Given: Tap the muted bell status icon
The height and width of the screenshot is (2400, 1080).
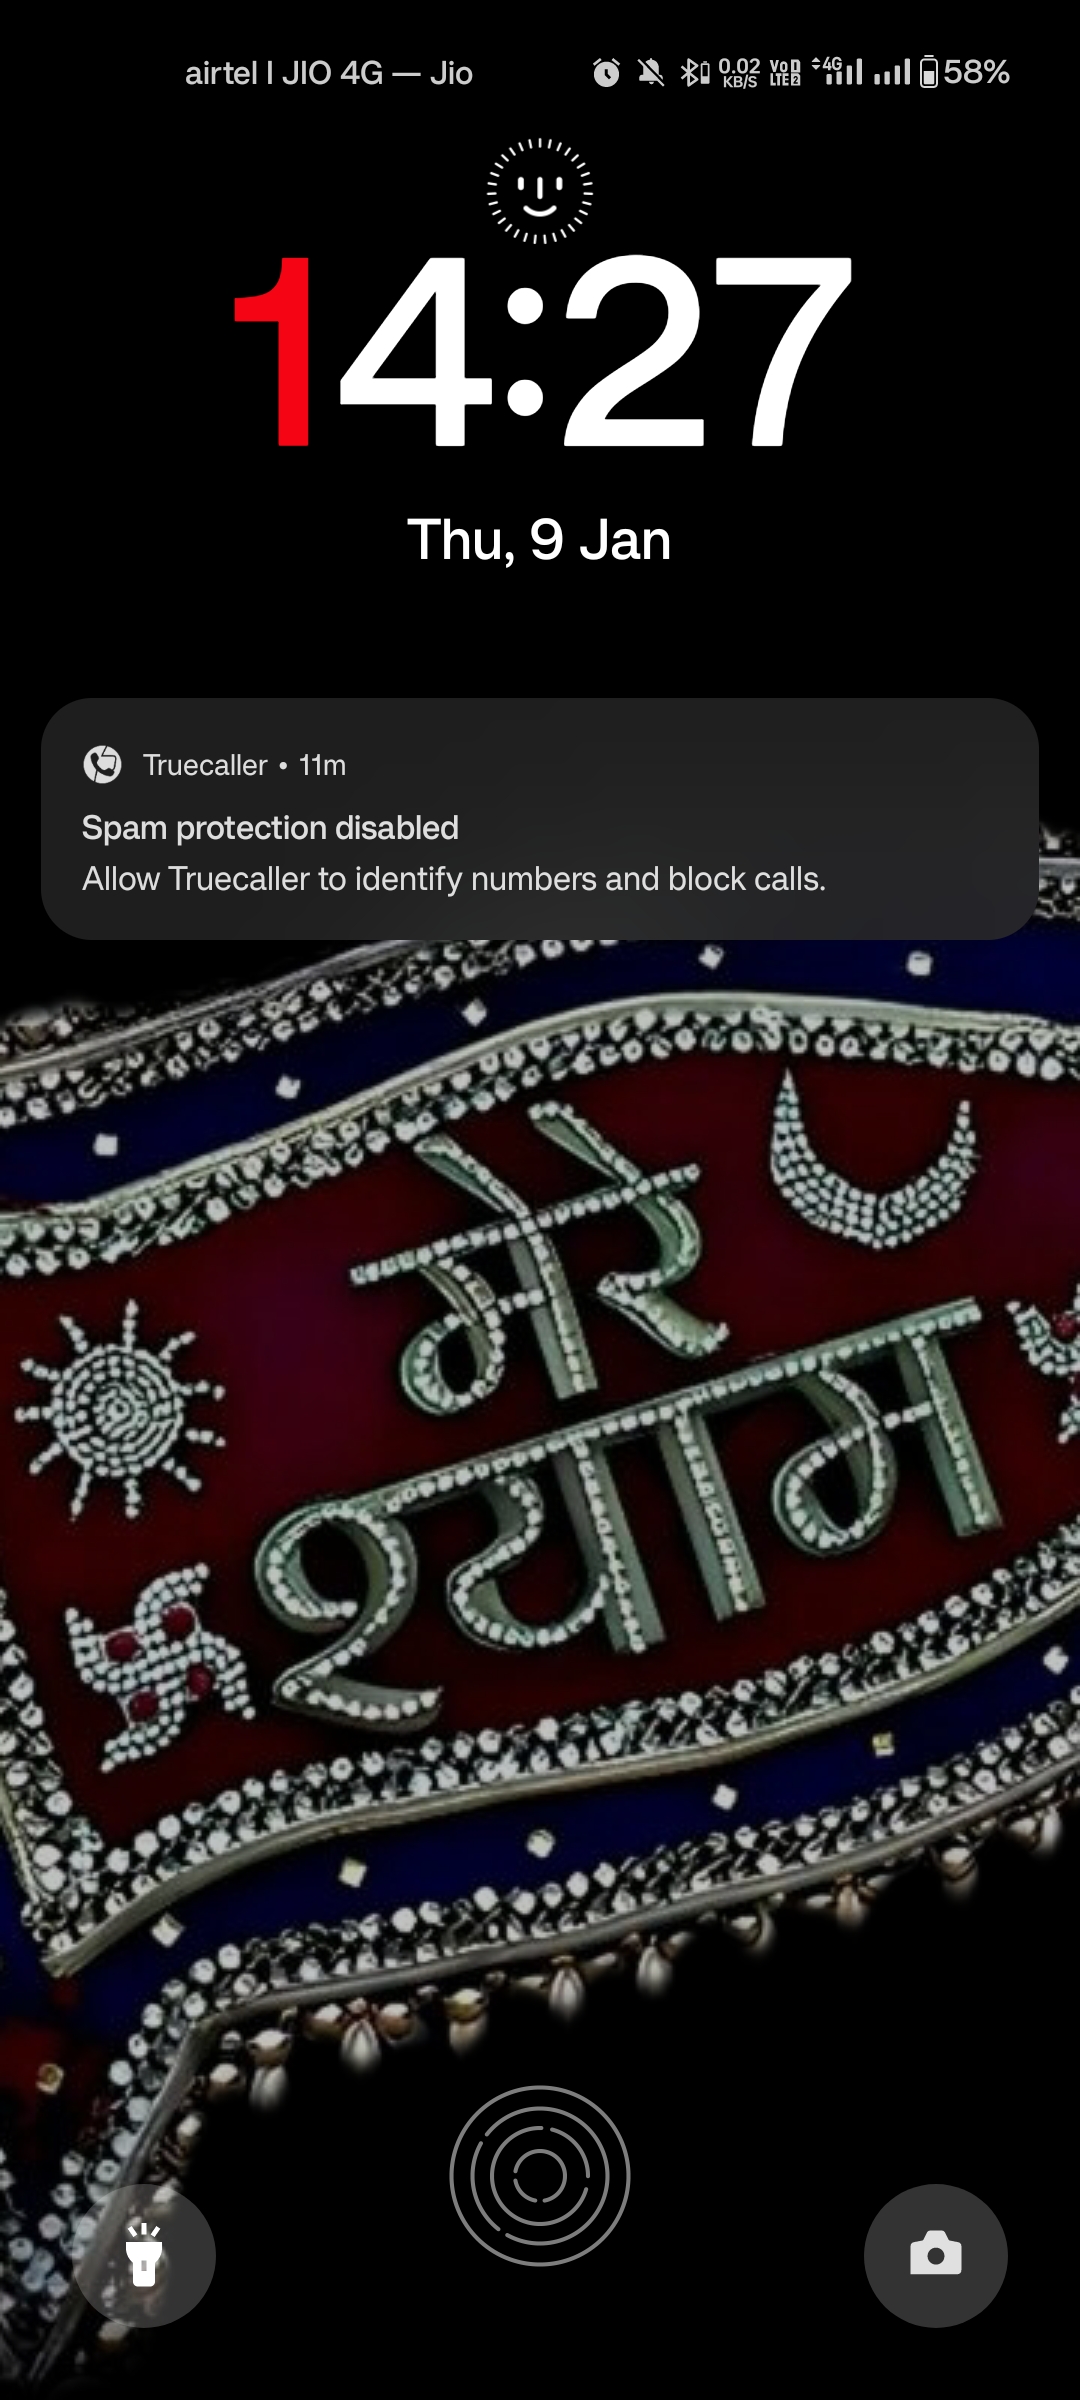Looking at the screenshot, I should tap(651, 73).
